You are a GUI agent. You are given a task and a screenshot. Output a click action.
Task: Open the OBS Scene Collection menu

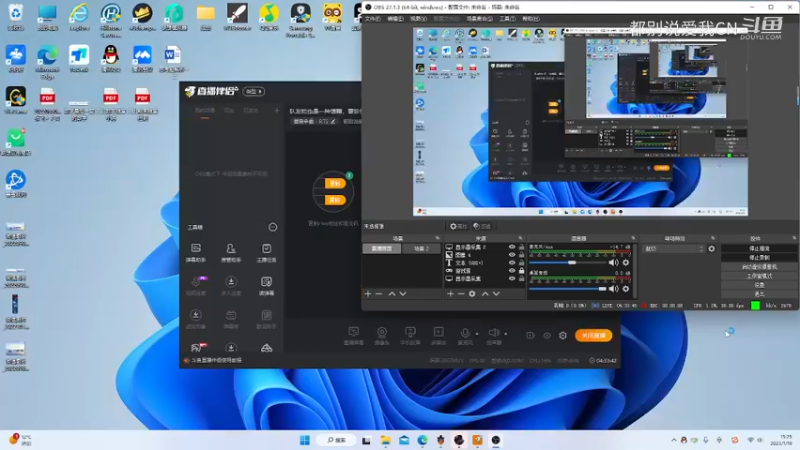pos(480,19)
